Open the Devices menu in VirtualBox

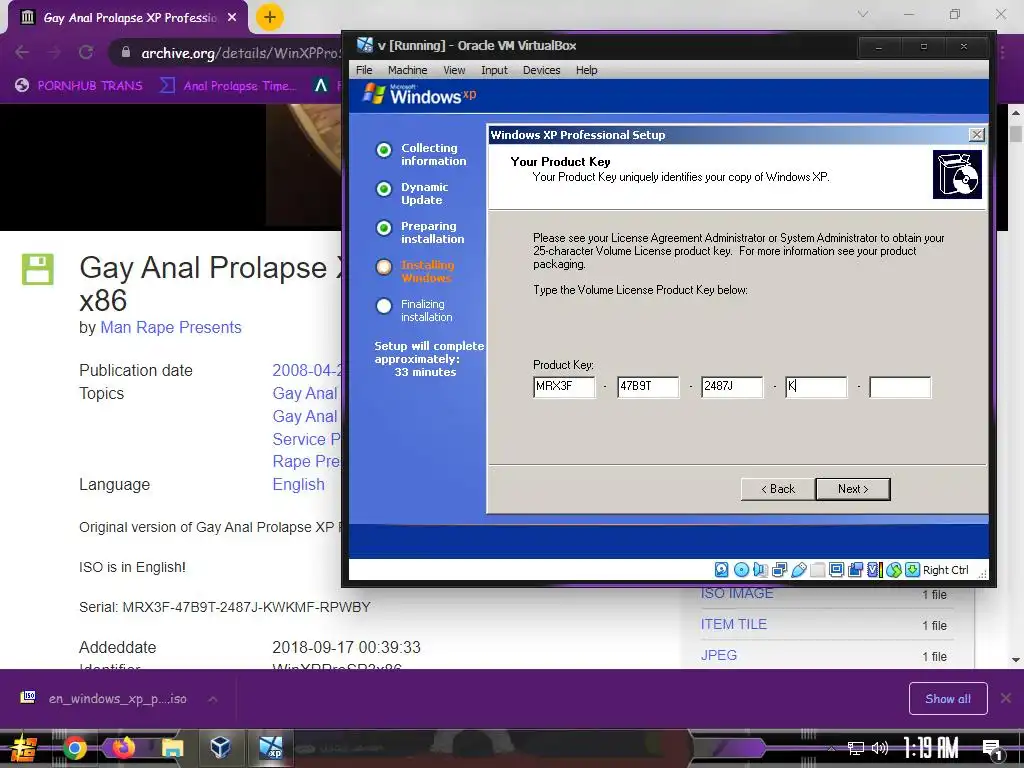pyautogui.click(x=541, y=70)
